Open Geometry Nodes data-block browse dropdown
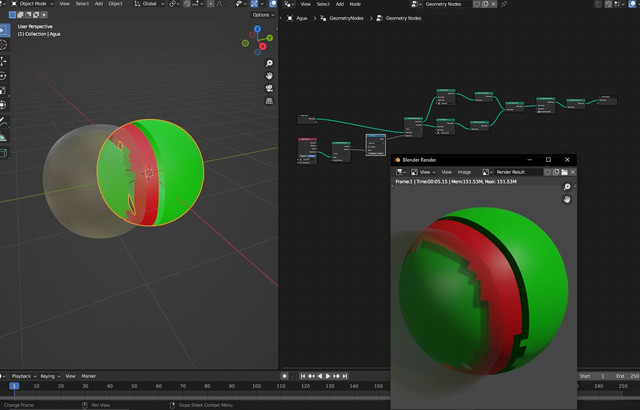Image resolution: width=640 pixels, height=410 pixels. [x=417, y=4]
